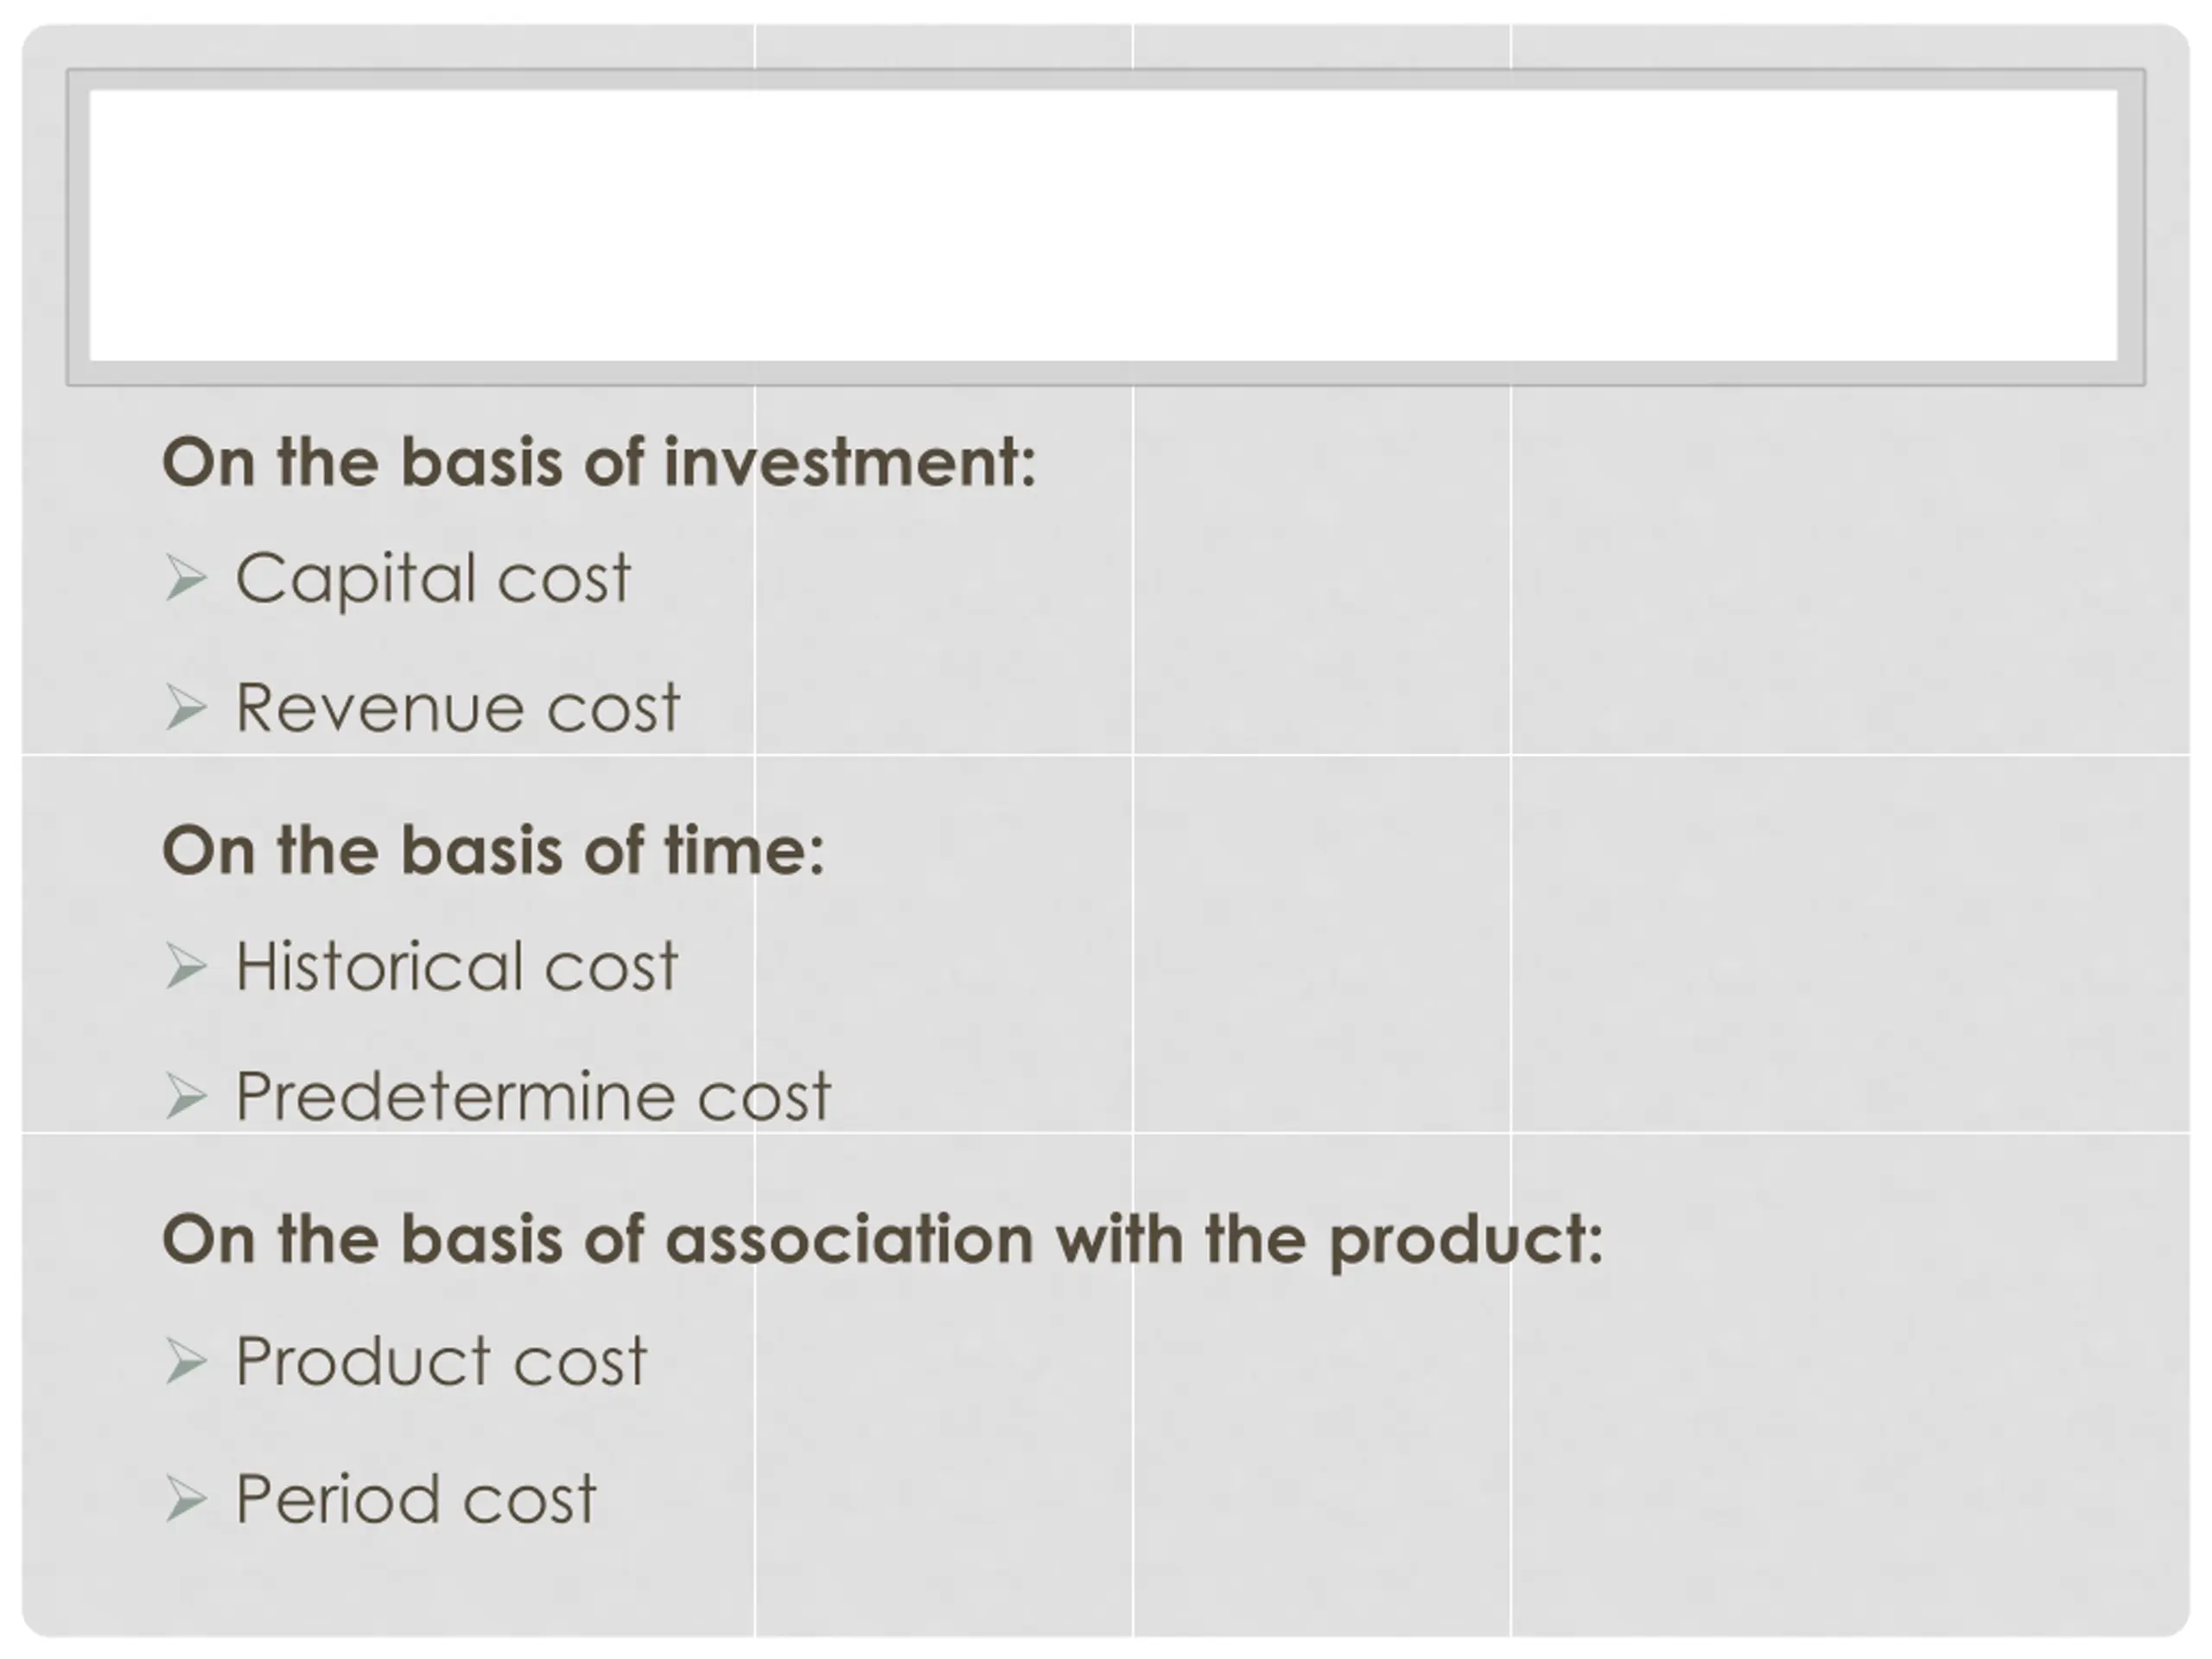
Task: Click the 'Product cost' bullet text
Action: pyautogui.click(x=442, y=1363)
